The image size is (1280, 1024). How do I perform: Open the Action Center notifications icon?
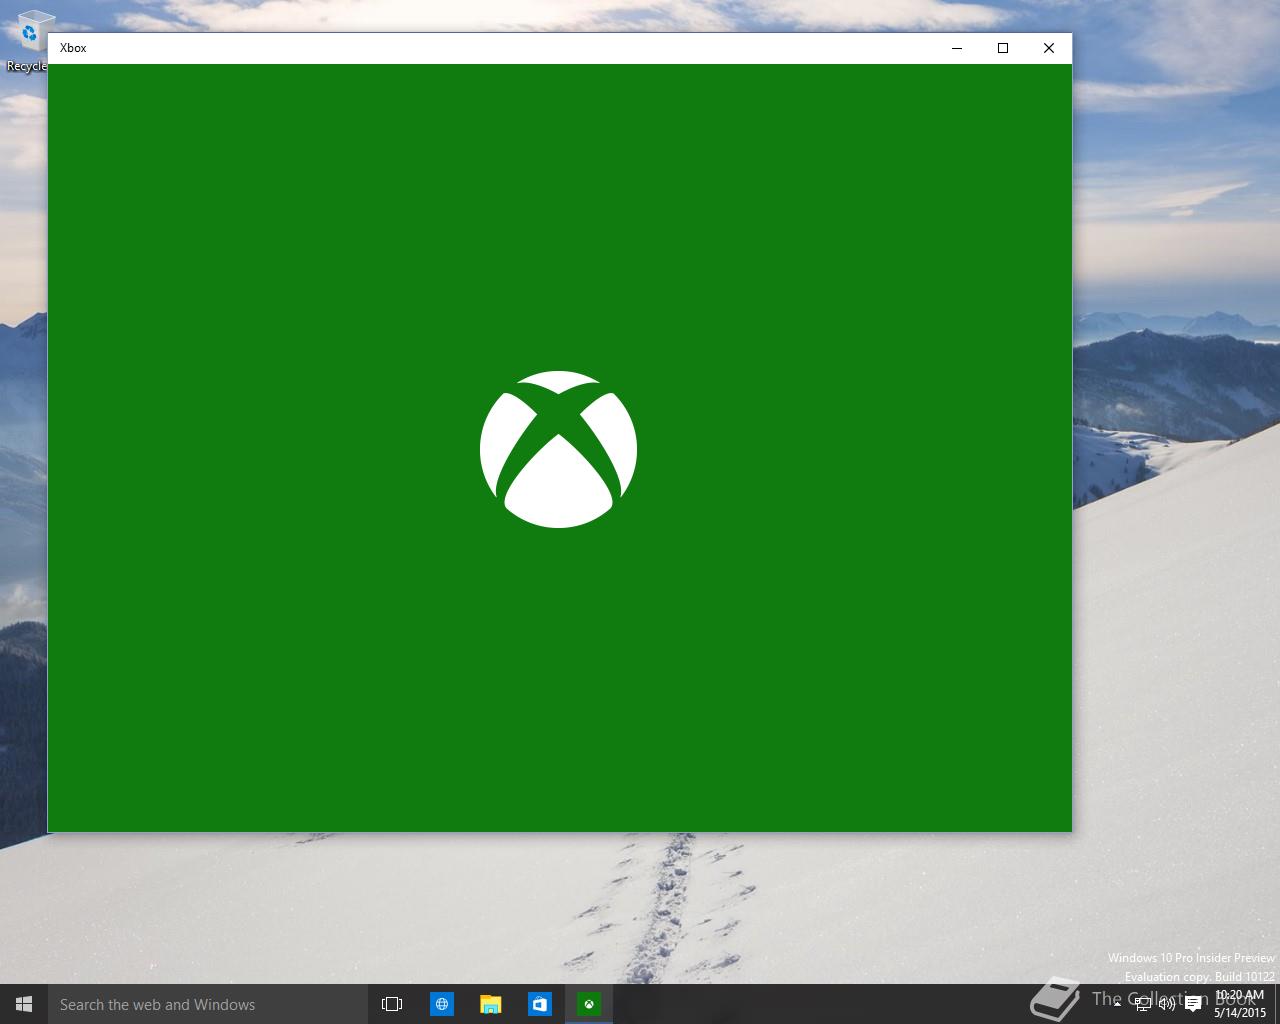[x=1193, y=1004]
